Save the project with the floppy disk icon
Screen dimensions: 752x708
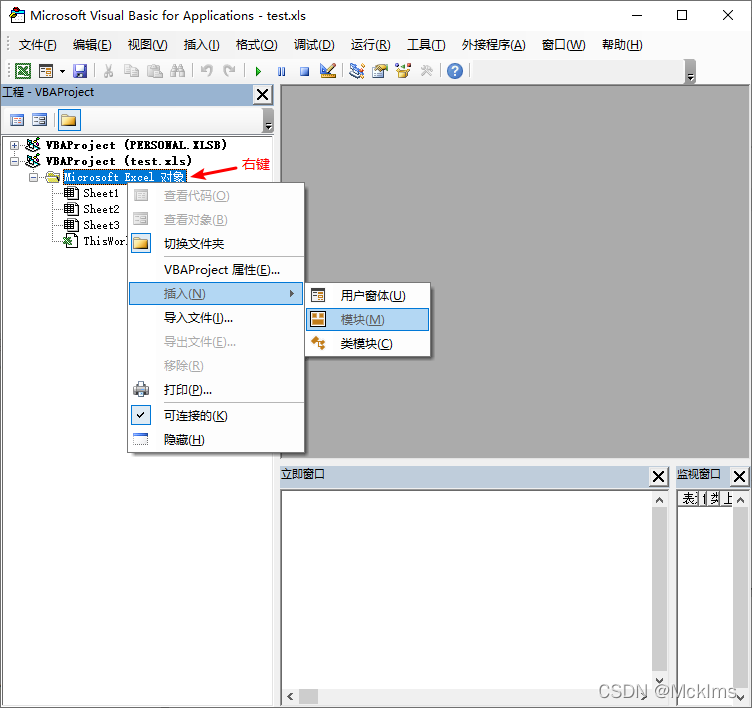tap(80, 71)
